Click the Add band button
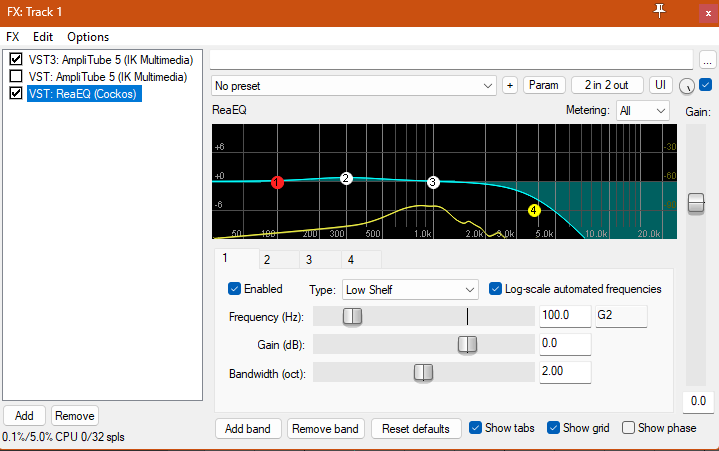719x451 pixels. click(249, 429)
